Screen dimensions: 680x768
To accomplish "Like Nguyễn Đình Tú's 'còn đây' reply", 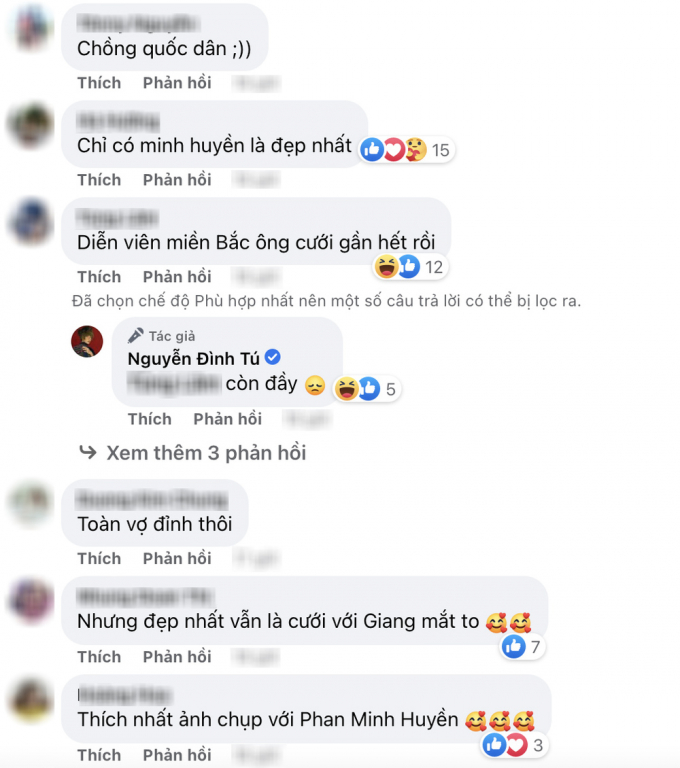I will [x=149, y=419].
